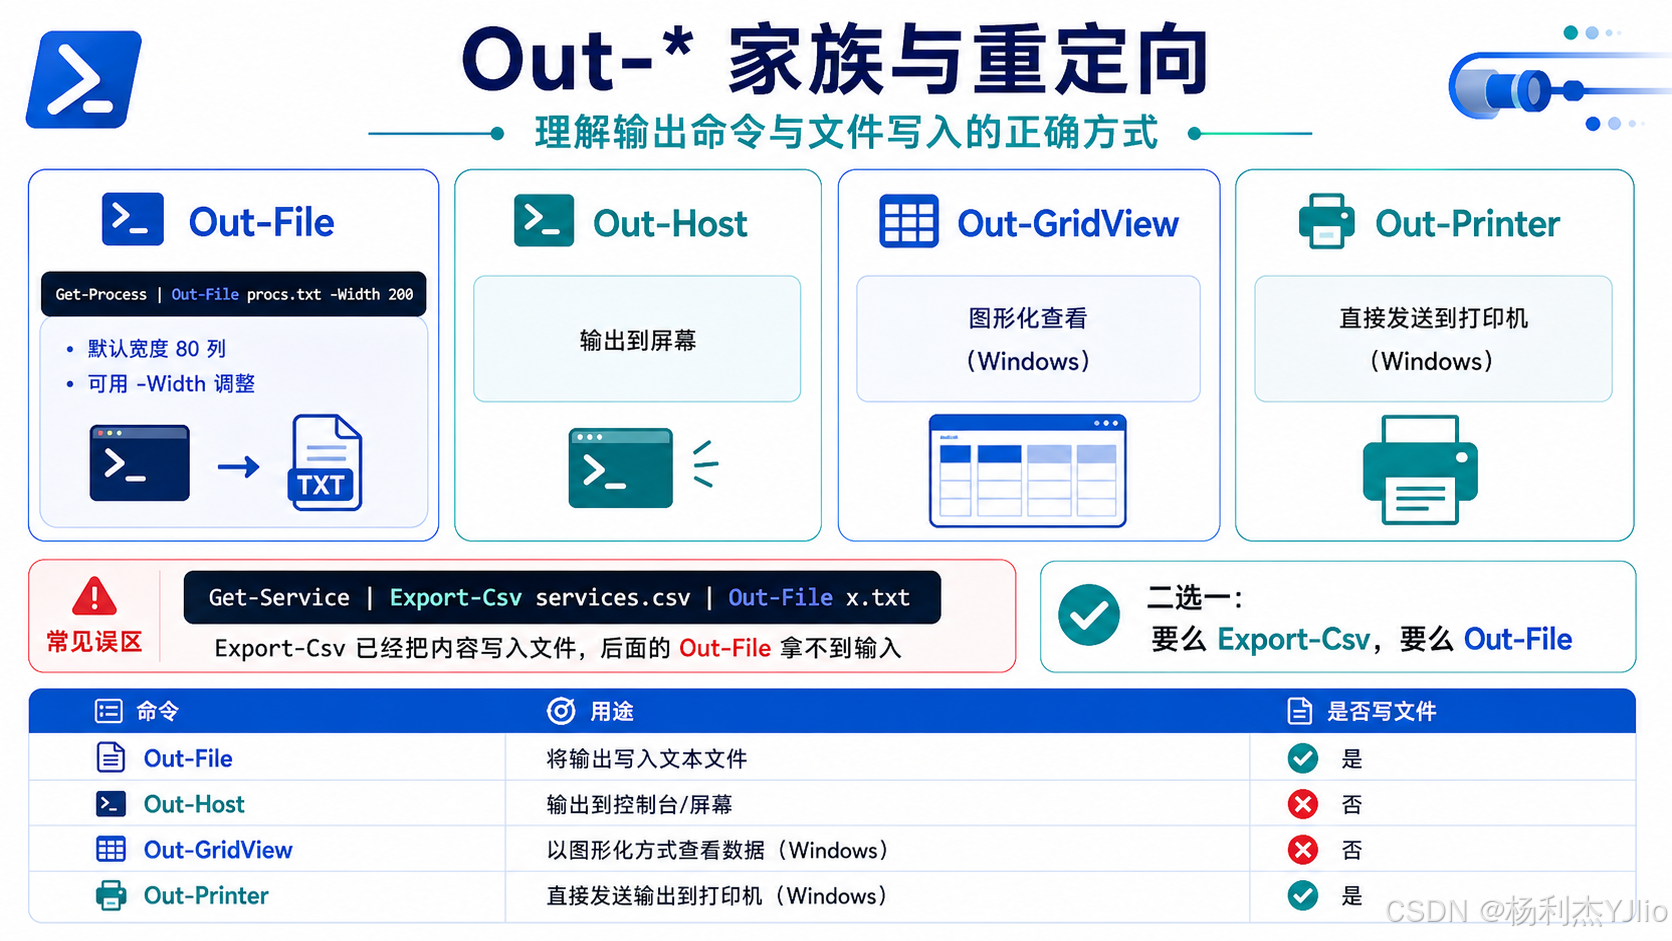Click the Out-Printer card heading text
Viewport: 1672px width, 941px height.
1467,223
